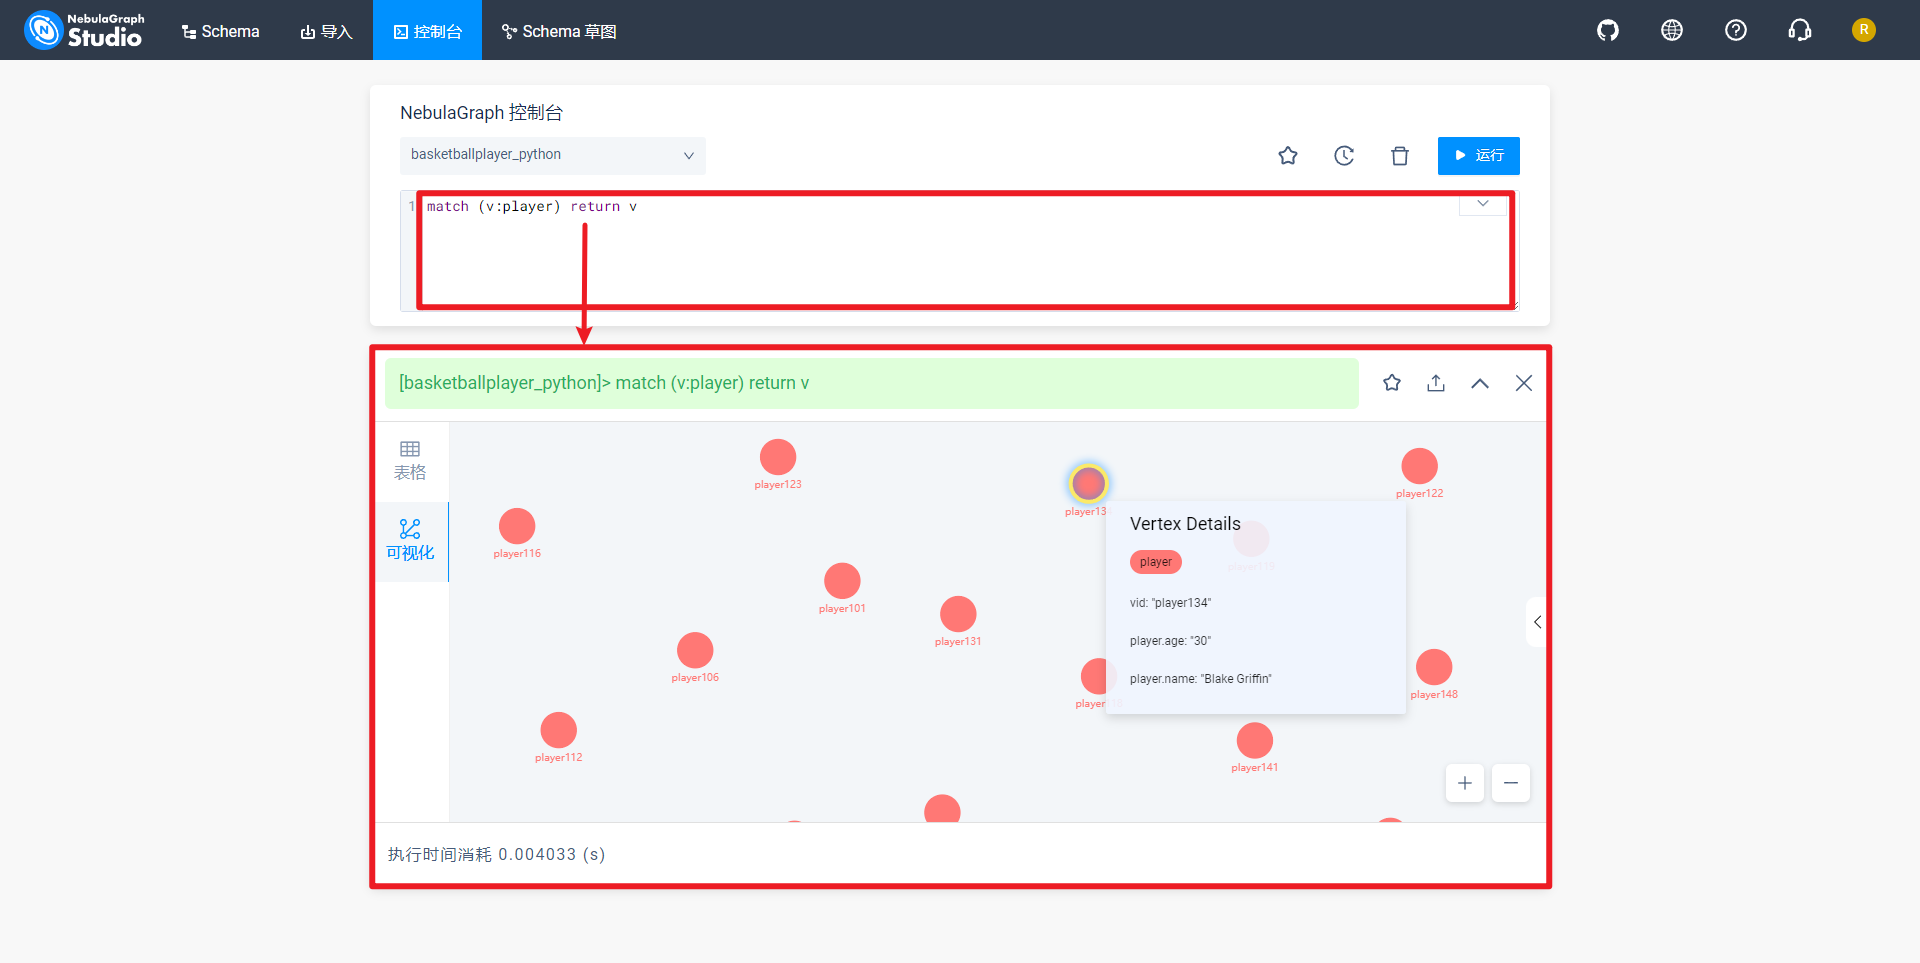Click the player.age "30" text
This screenshot has height=963, width=1920.
point(1170,641)
